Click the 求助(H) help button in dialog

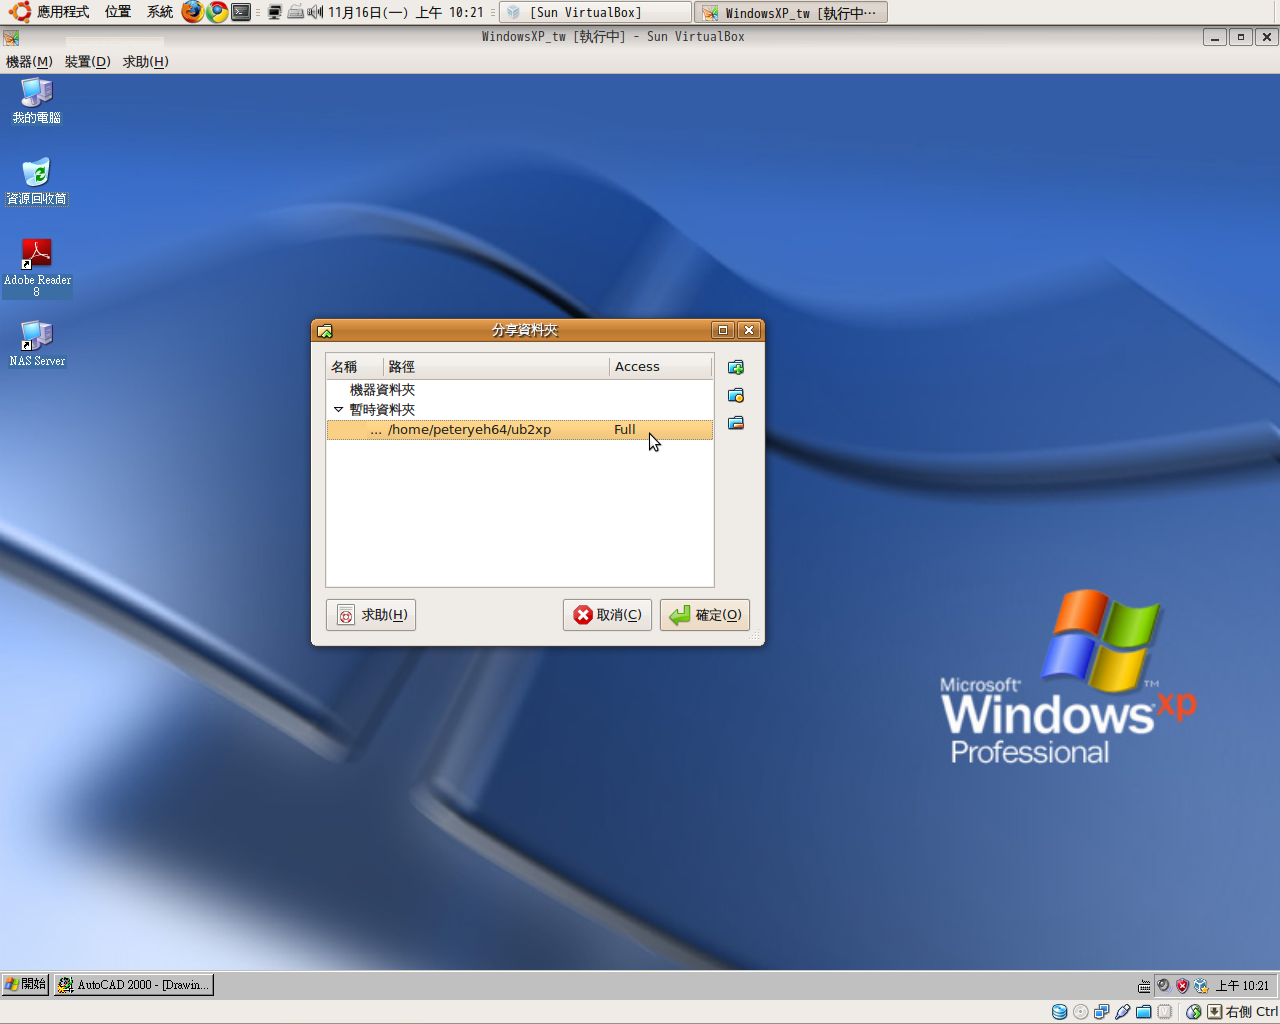pos(371,615)
